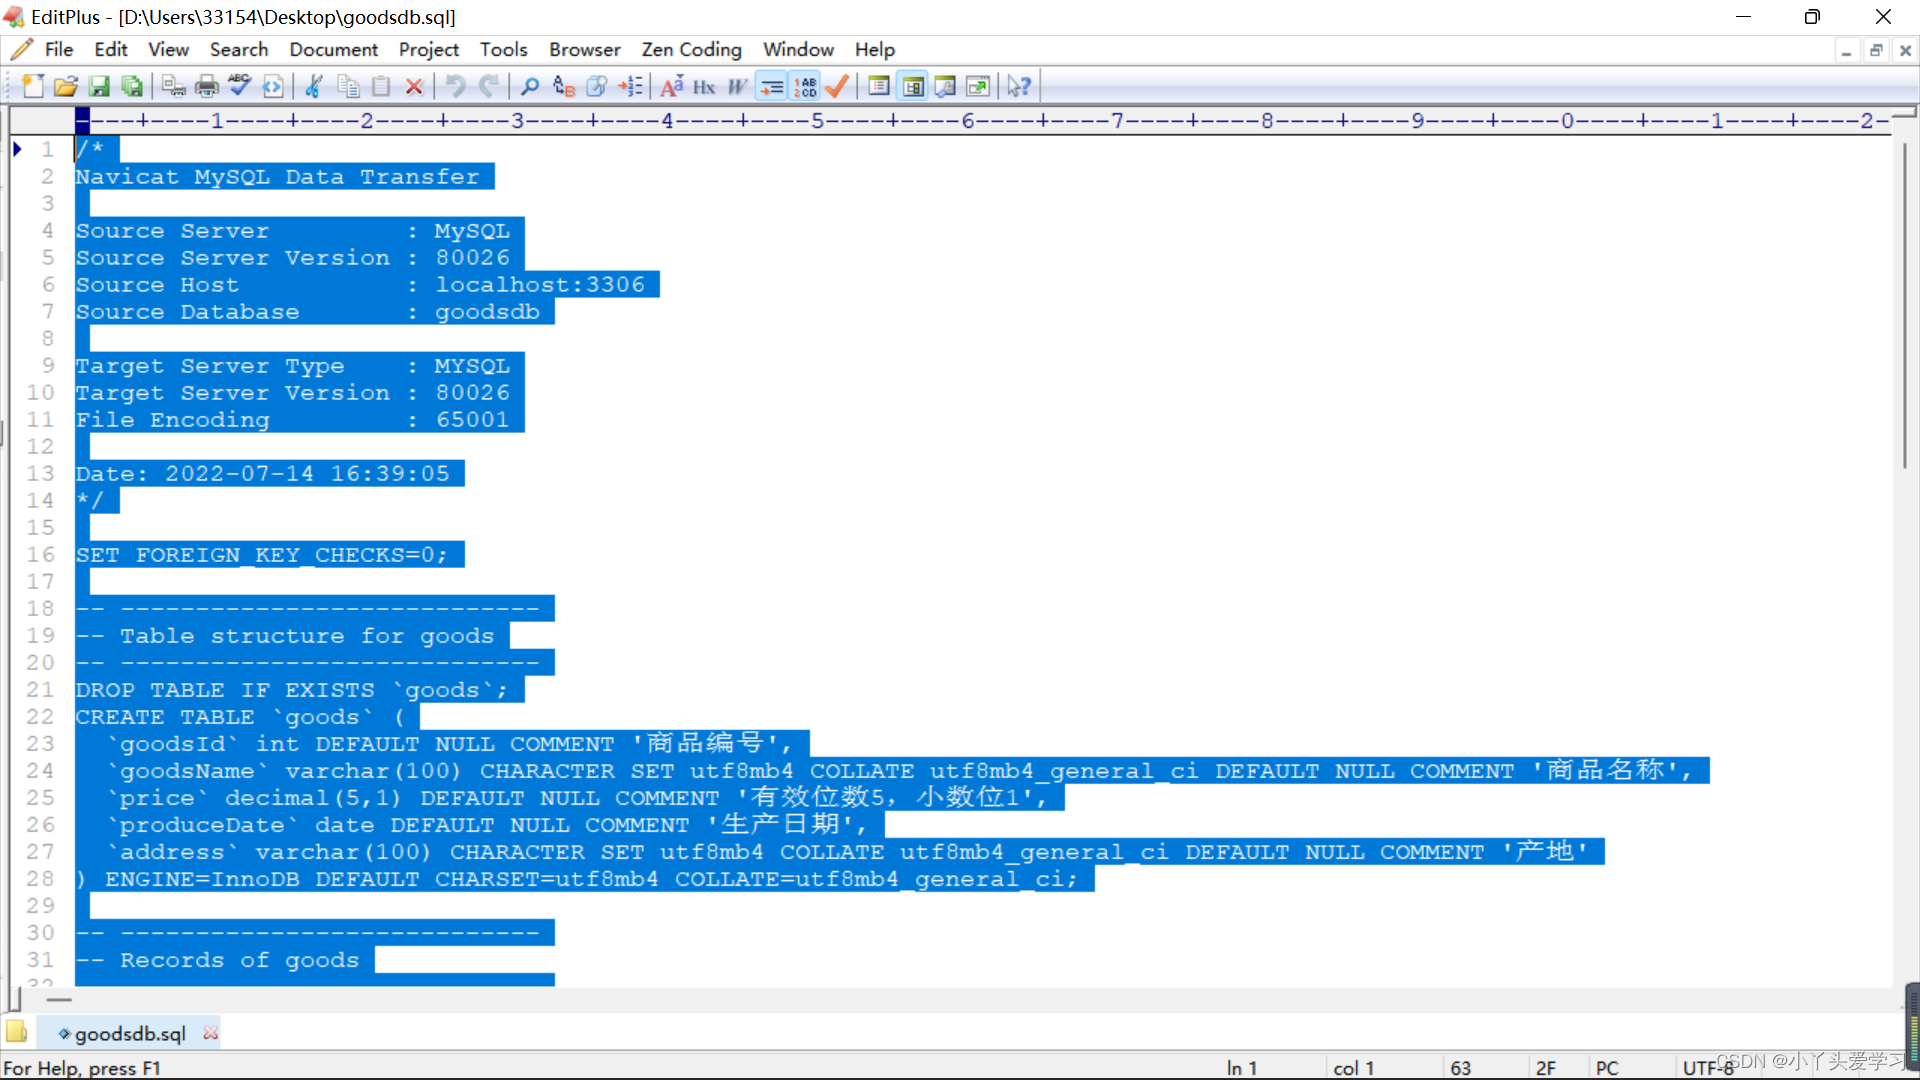Viewport: 1920px width, 1080px height.
Task: Click the Print icon
Action: click(206, 86)
